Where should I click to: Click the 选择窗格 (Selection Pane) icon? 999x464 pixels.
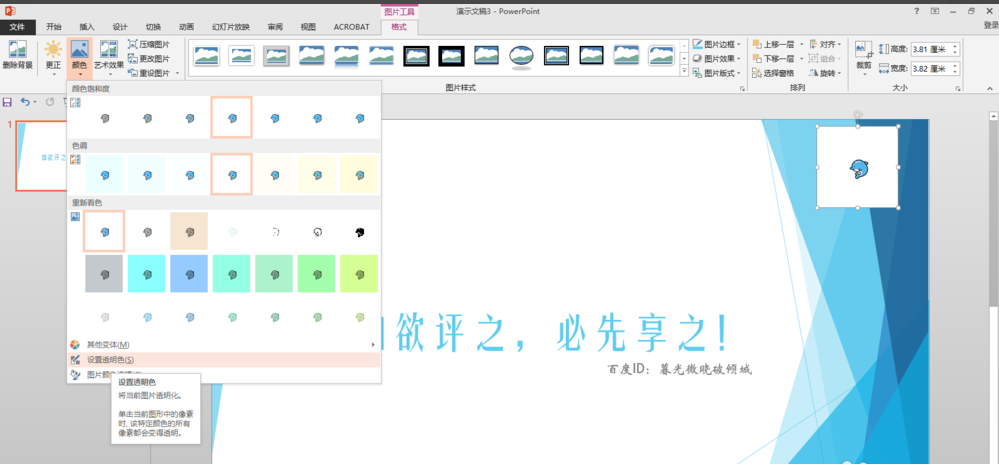[x=756, y=73]
